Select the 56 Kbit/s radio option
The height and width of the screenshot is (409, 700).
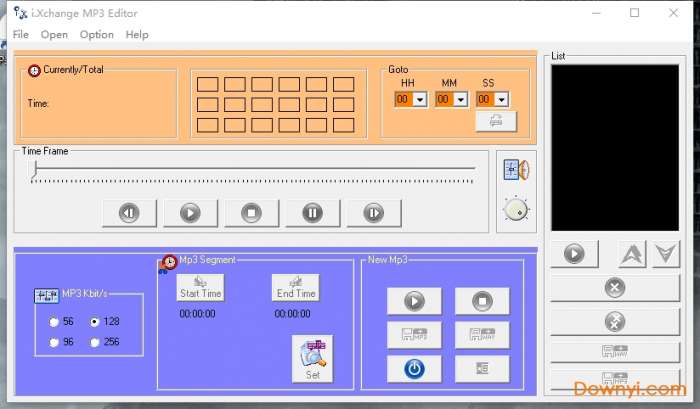(54, 322)
